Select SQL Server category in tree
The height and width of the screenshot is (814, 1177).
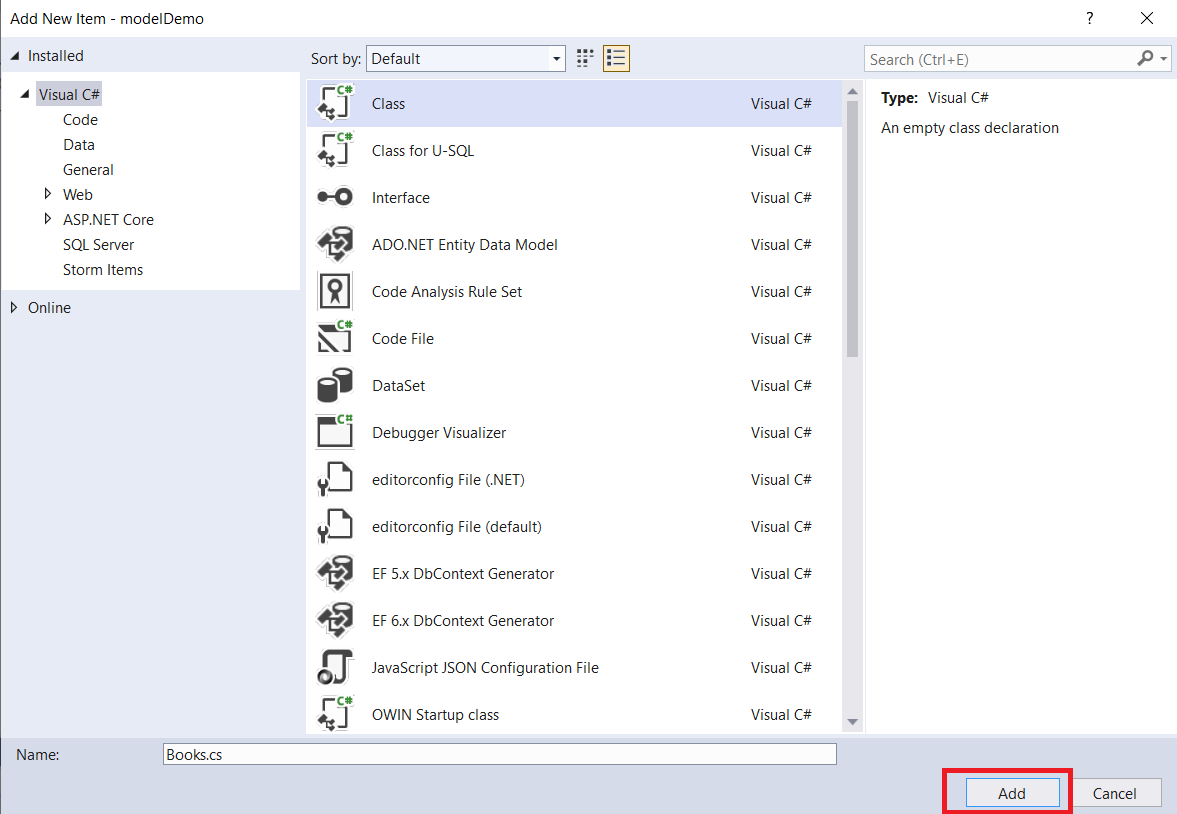click(98, 245)
